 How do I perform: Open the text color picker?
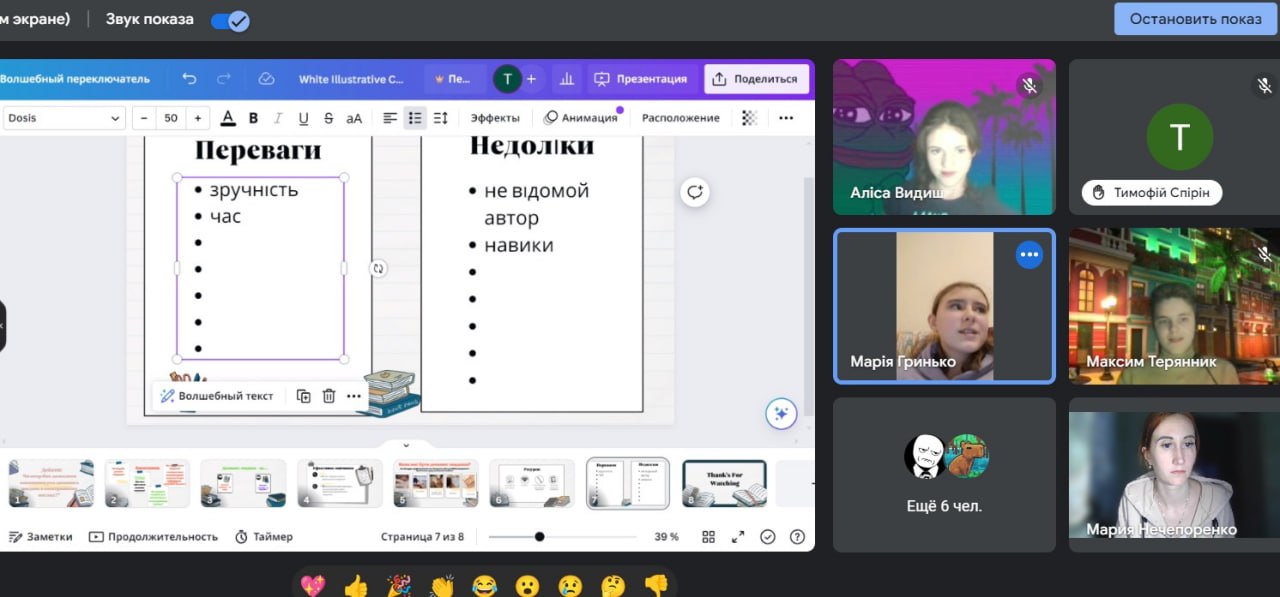(228, 118)
